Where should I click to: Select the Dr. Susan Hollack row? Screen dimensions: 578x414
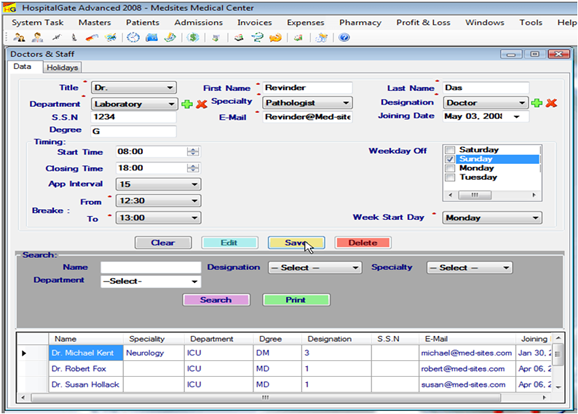tap(284, 385)
